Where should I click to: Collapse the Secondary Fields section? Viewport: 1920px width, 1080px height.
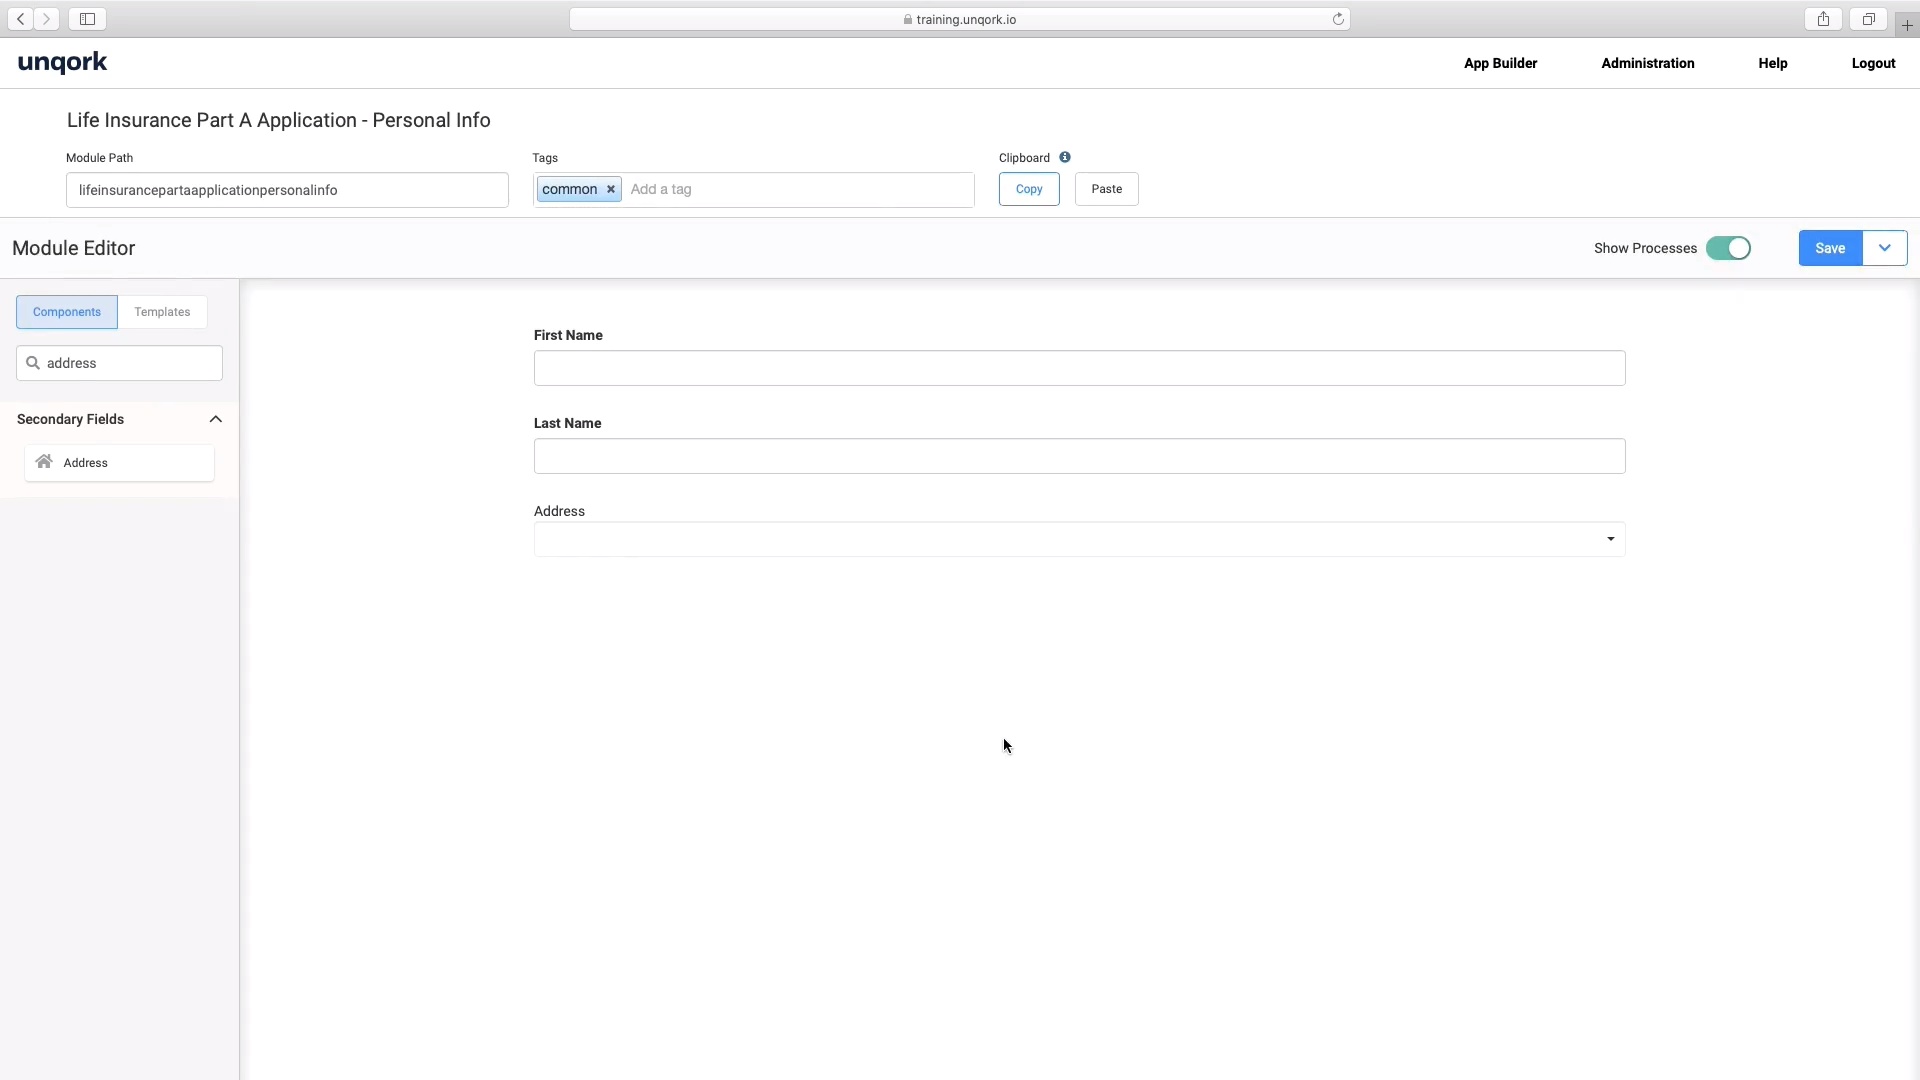pyautogui.click(x=216, y=419)
